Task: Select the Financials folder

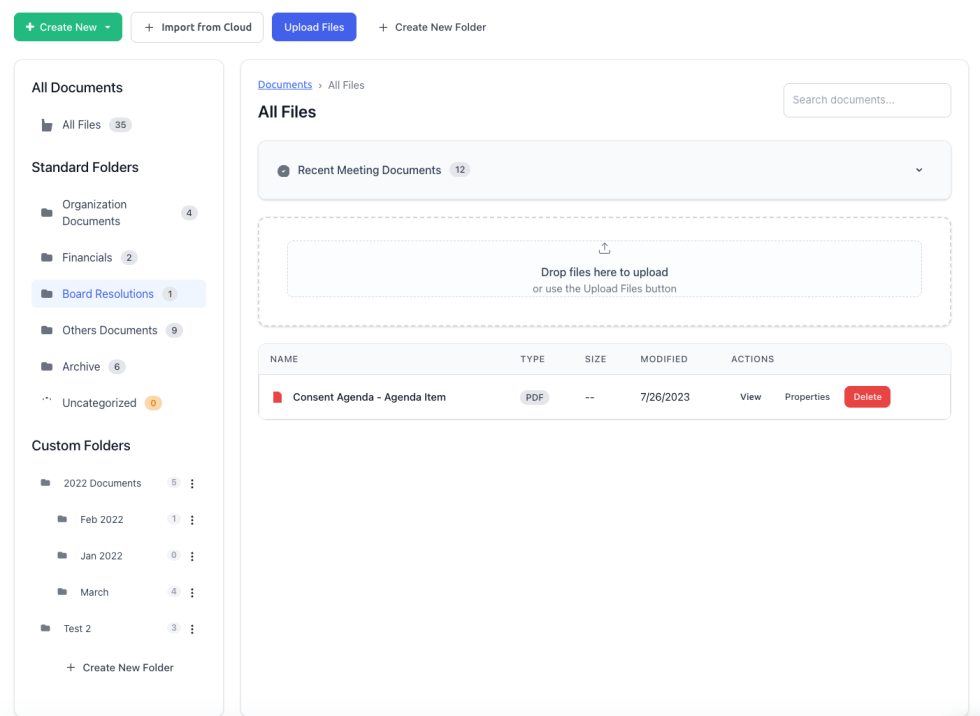Action: coord(119,257)
